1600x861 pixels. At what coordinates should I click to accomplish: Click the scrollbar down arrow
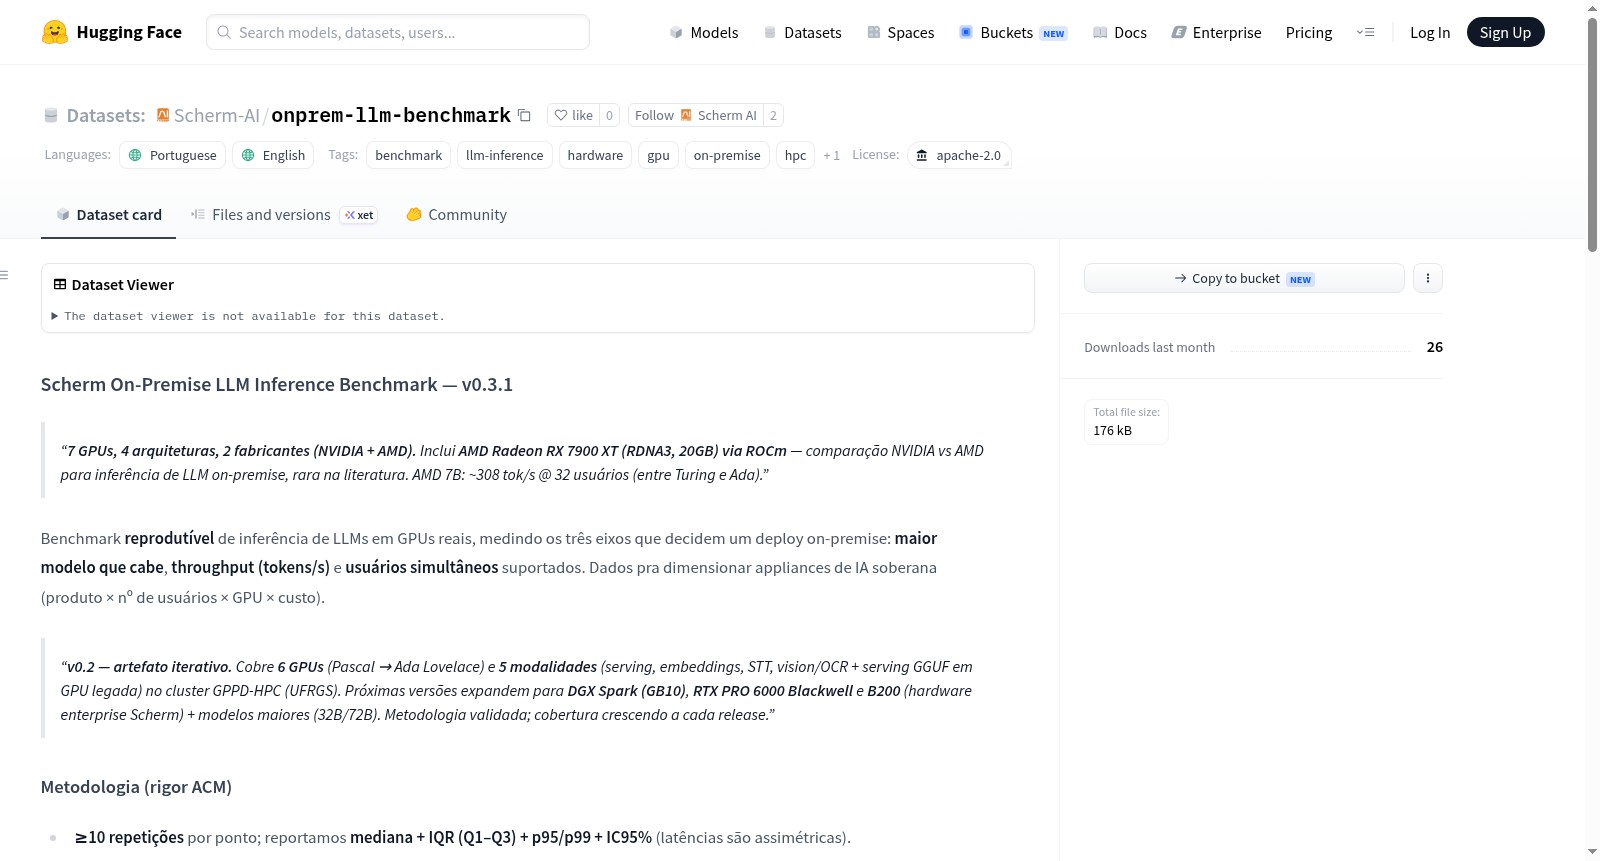pyautogui.click(x=1592, y=852)
